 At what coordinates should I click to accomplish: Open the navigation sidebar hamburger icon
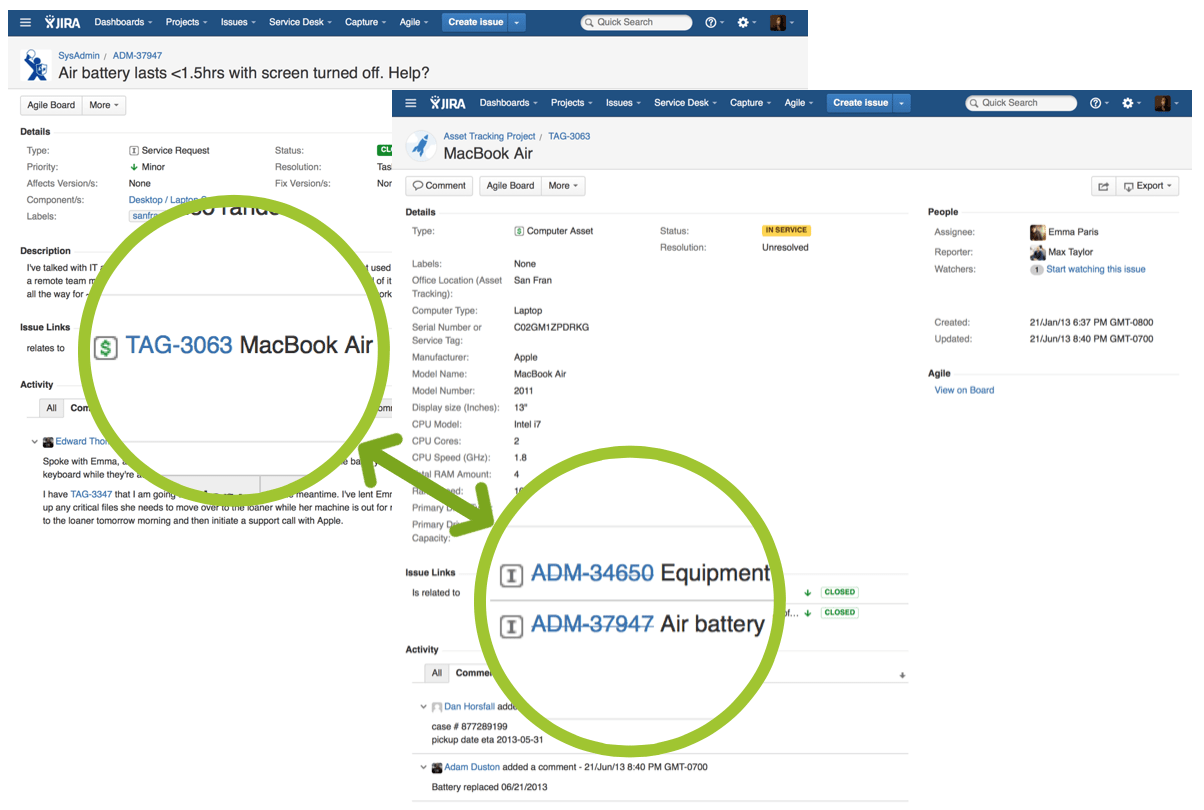pos(411,103)
